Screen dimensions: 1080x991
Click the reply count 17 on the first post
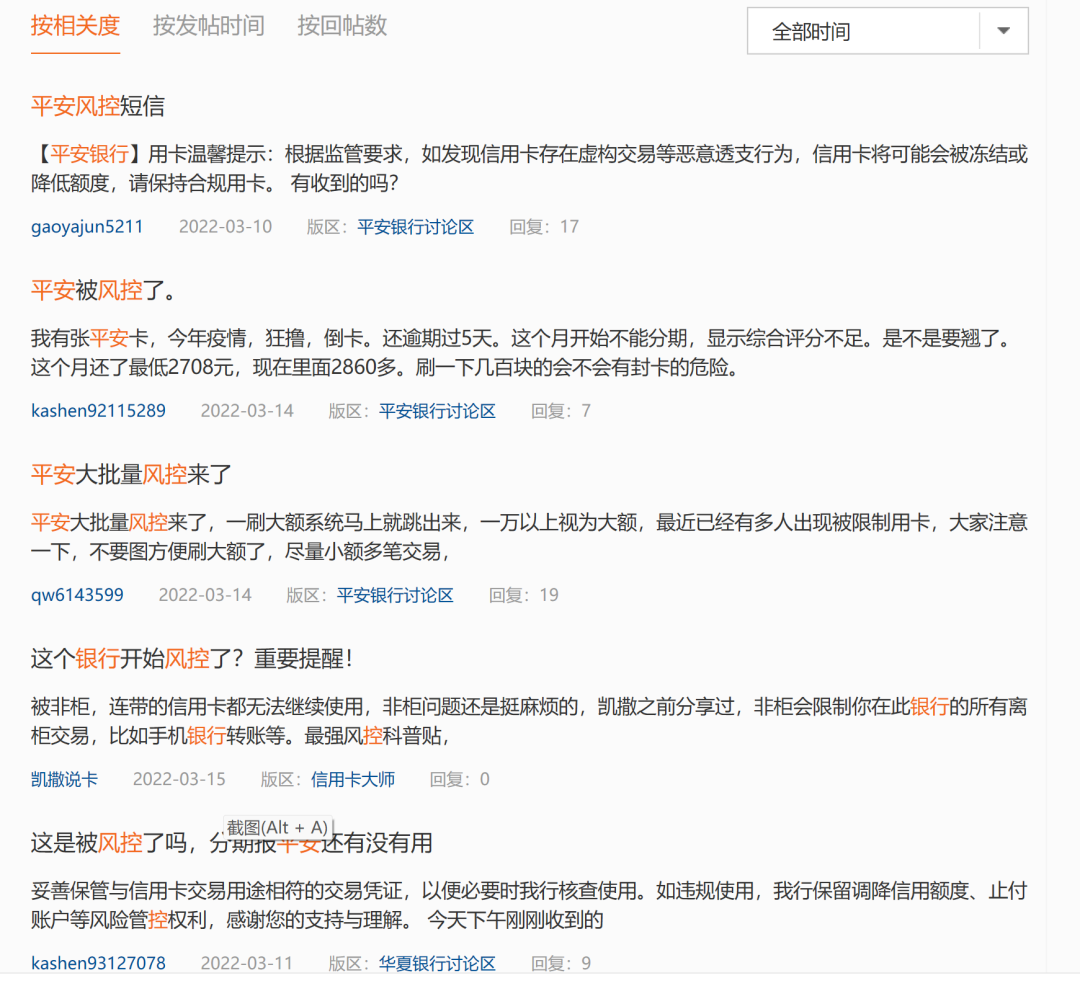click(x=569, y=226)
